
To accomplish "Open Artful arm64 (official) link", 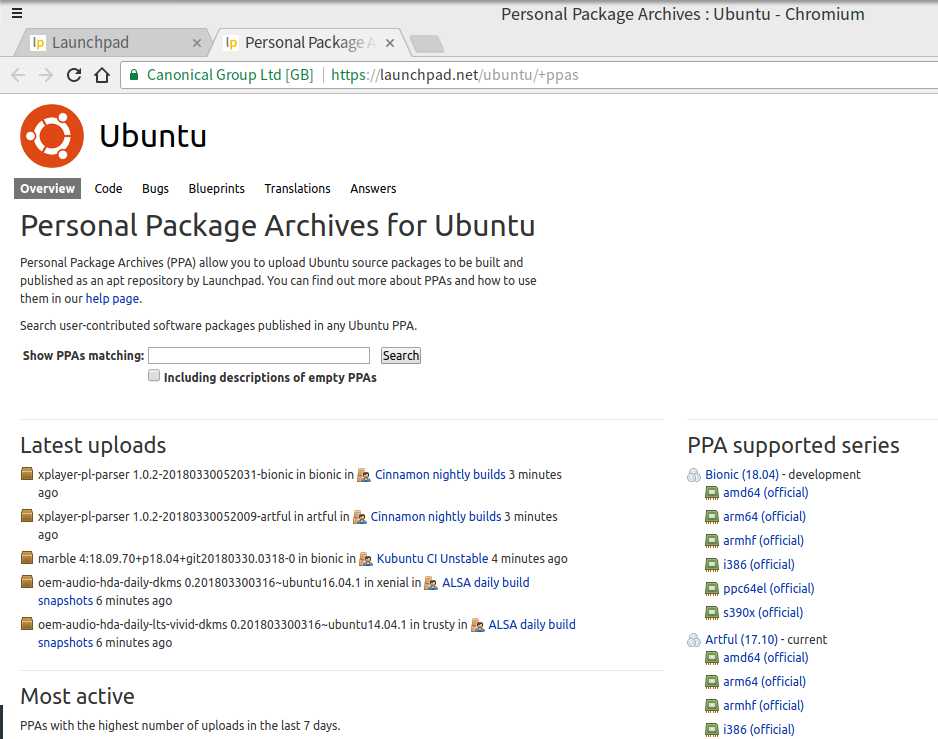I will pyautogui.click(x=765, y=682).
